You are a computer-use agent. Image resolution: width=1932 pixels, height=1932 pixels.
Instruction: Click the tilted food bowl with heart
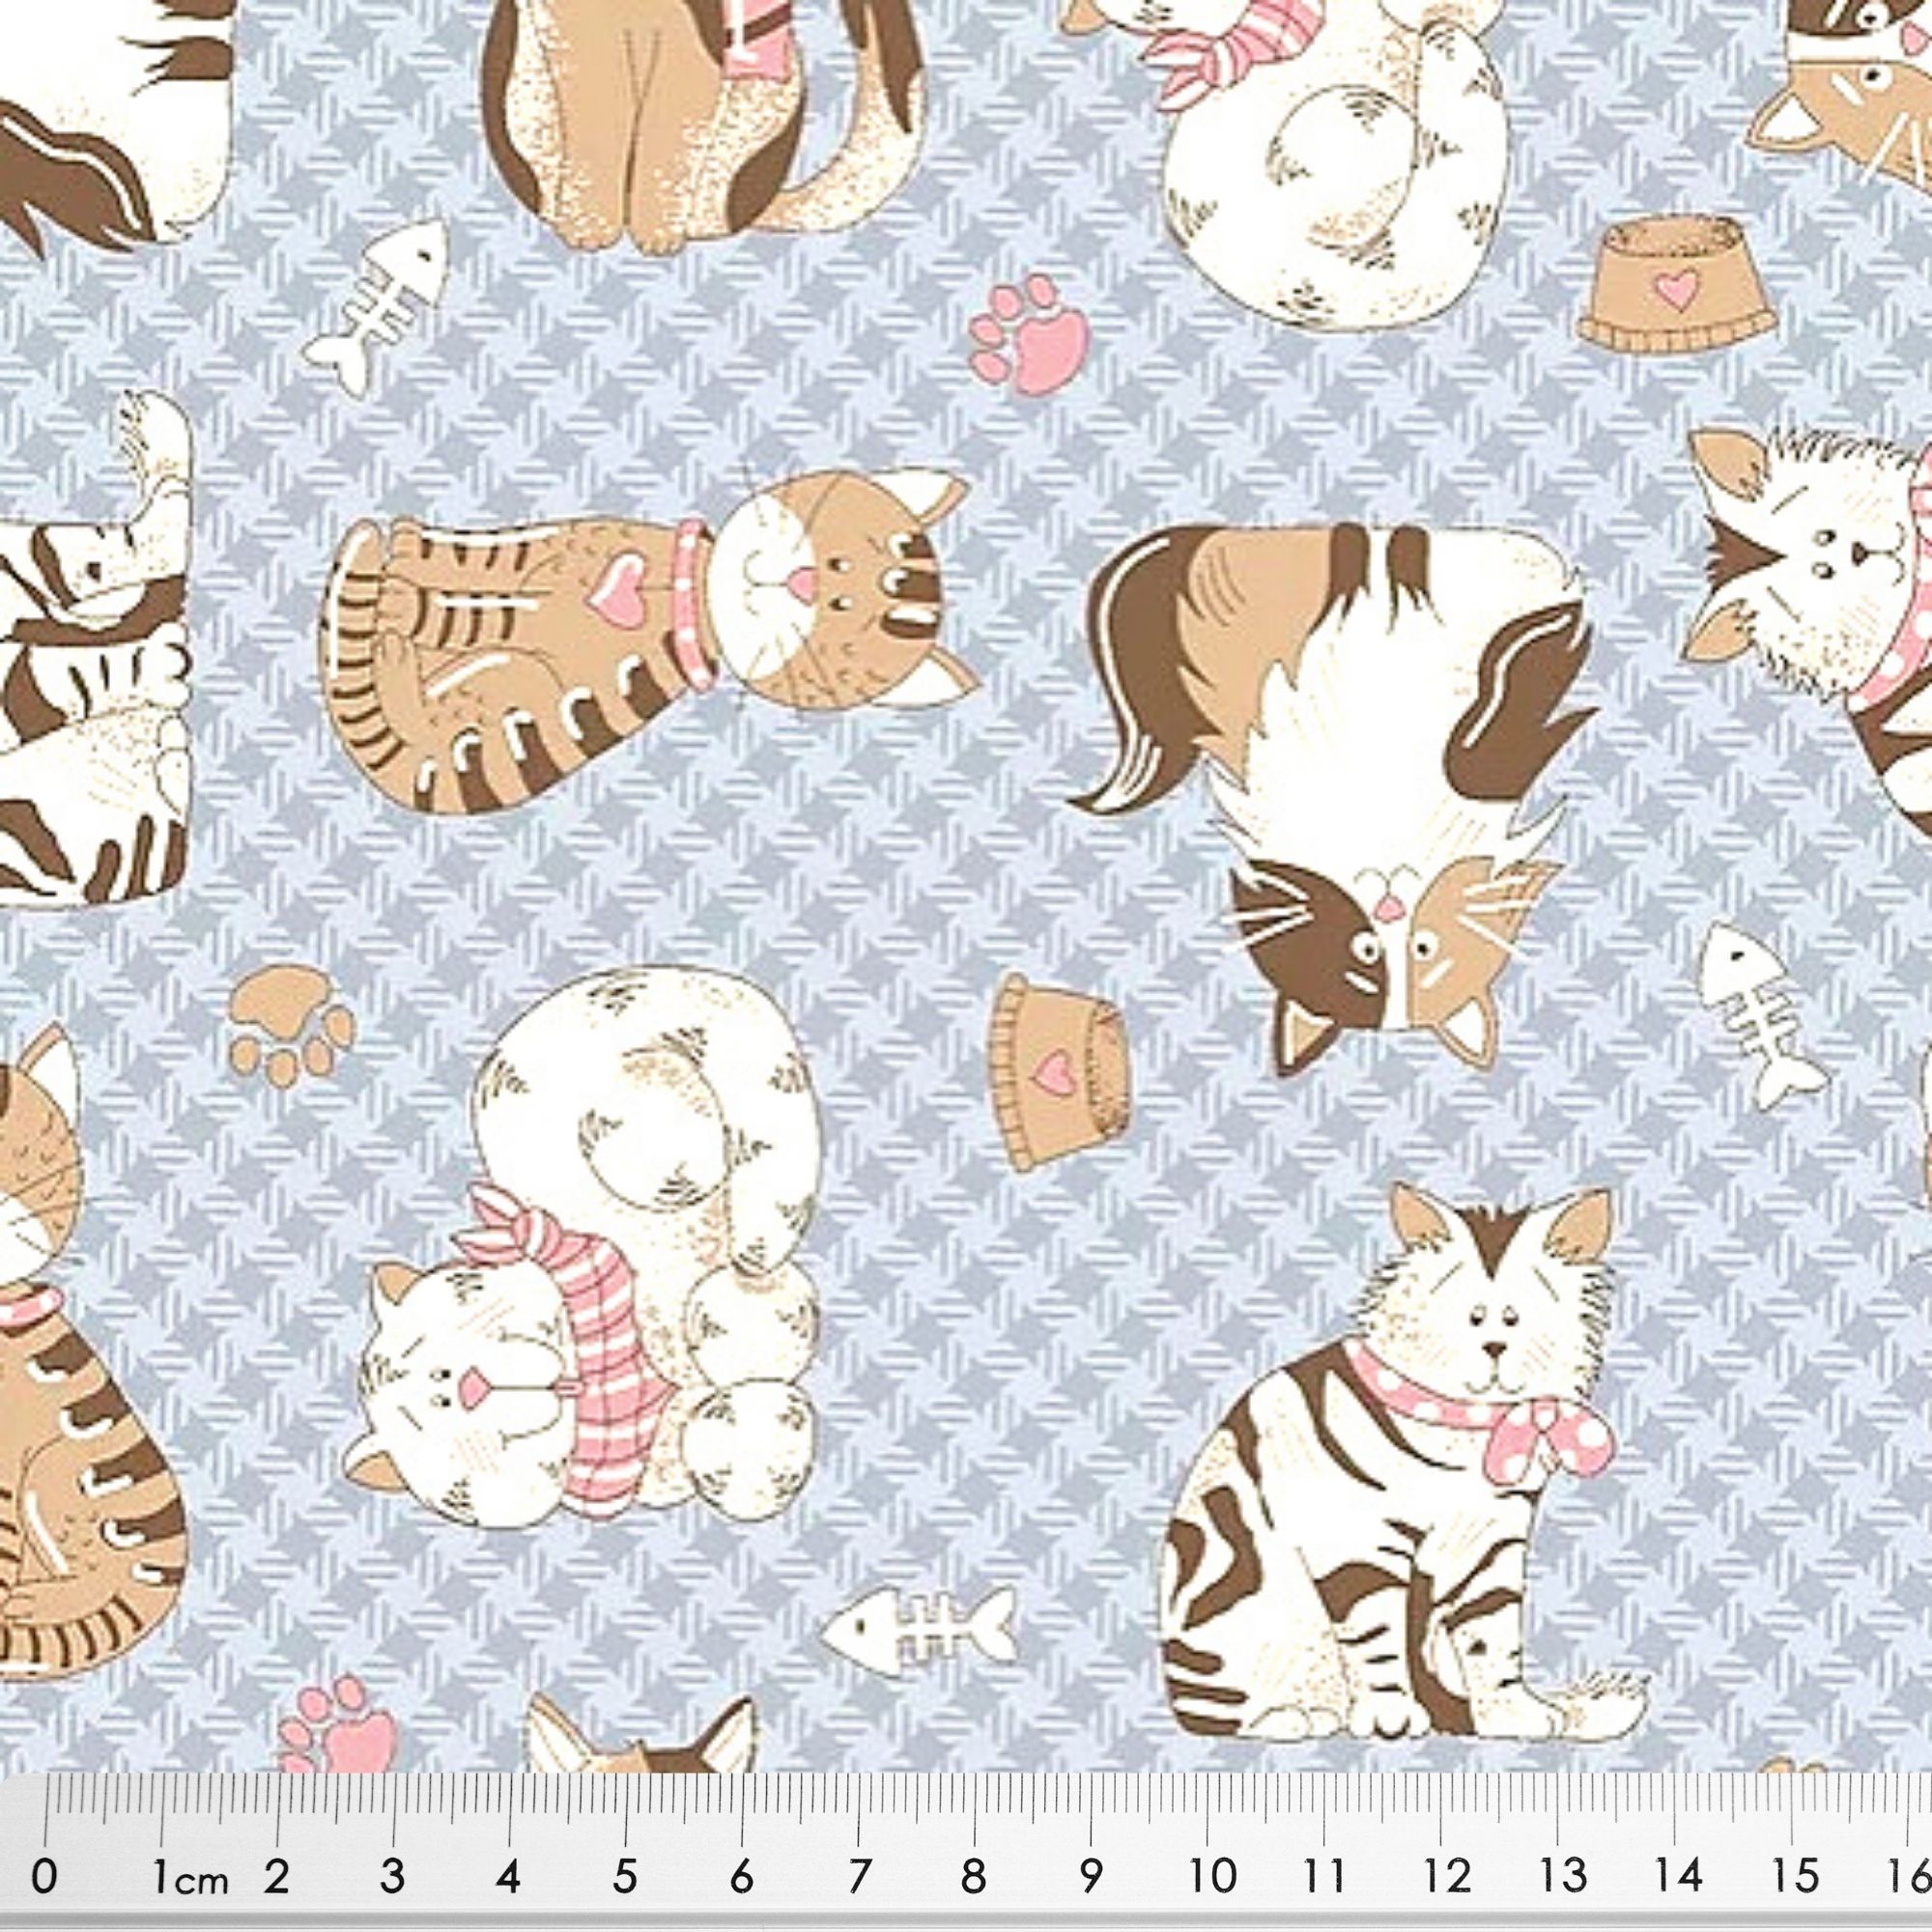[1058, 1071]
